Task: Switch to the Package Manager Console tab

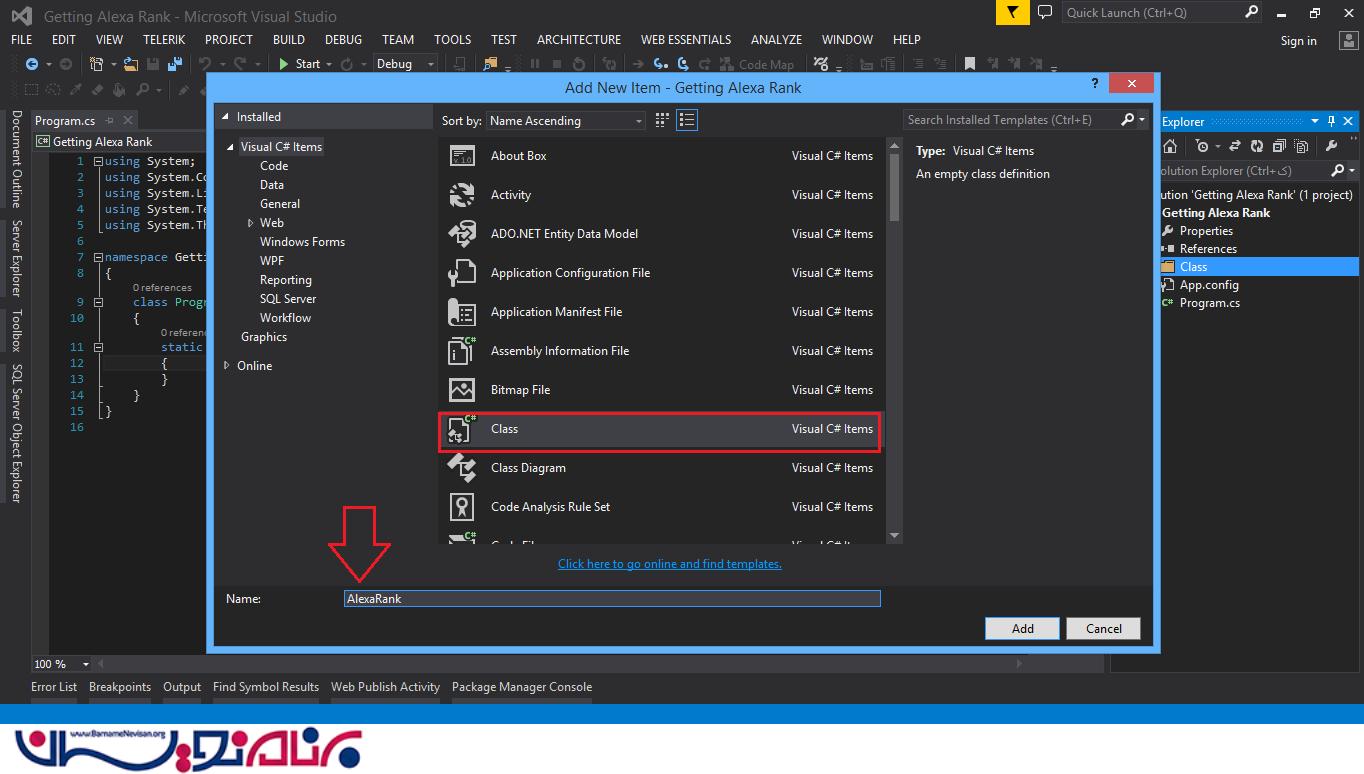Action: point(521,687)
